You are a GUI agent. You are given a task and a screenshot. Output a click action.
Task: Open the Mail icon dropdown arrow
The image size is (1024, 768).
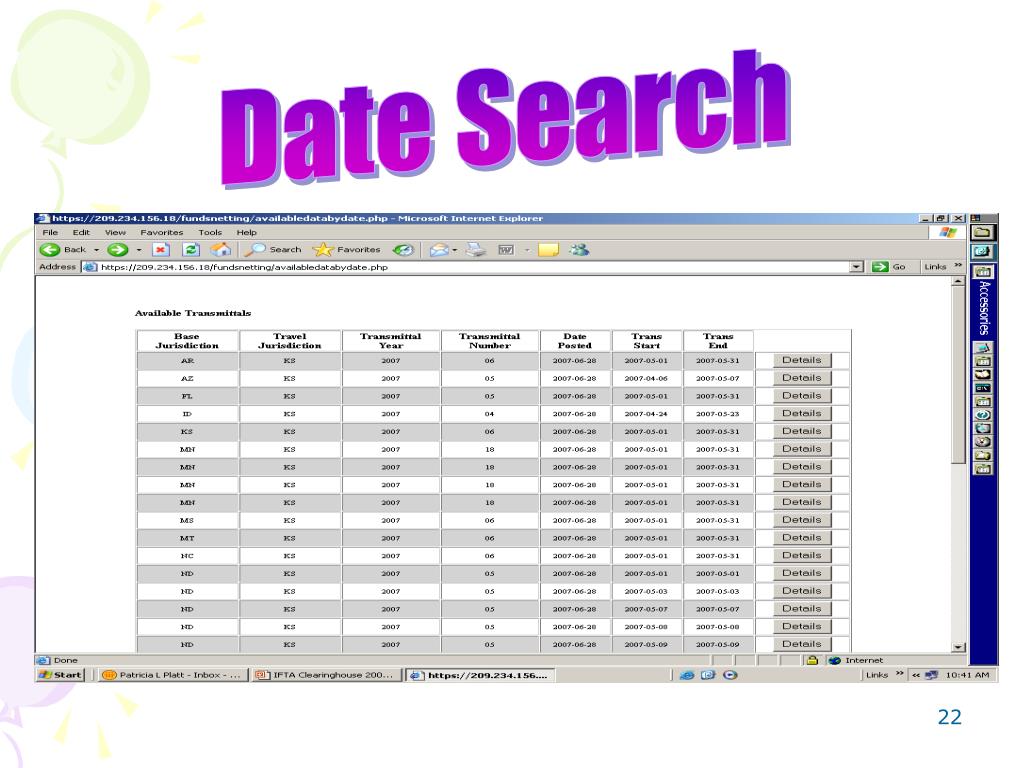point(455,250)
